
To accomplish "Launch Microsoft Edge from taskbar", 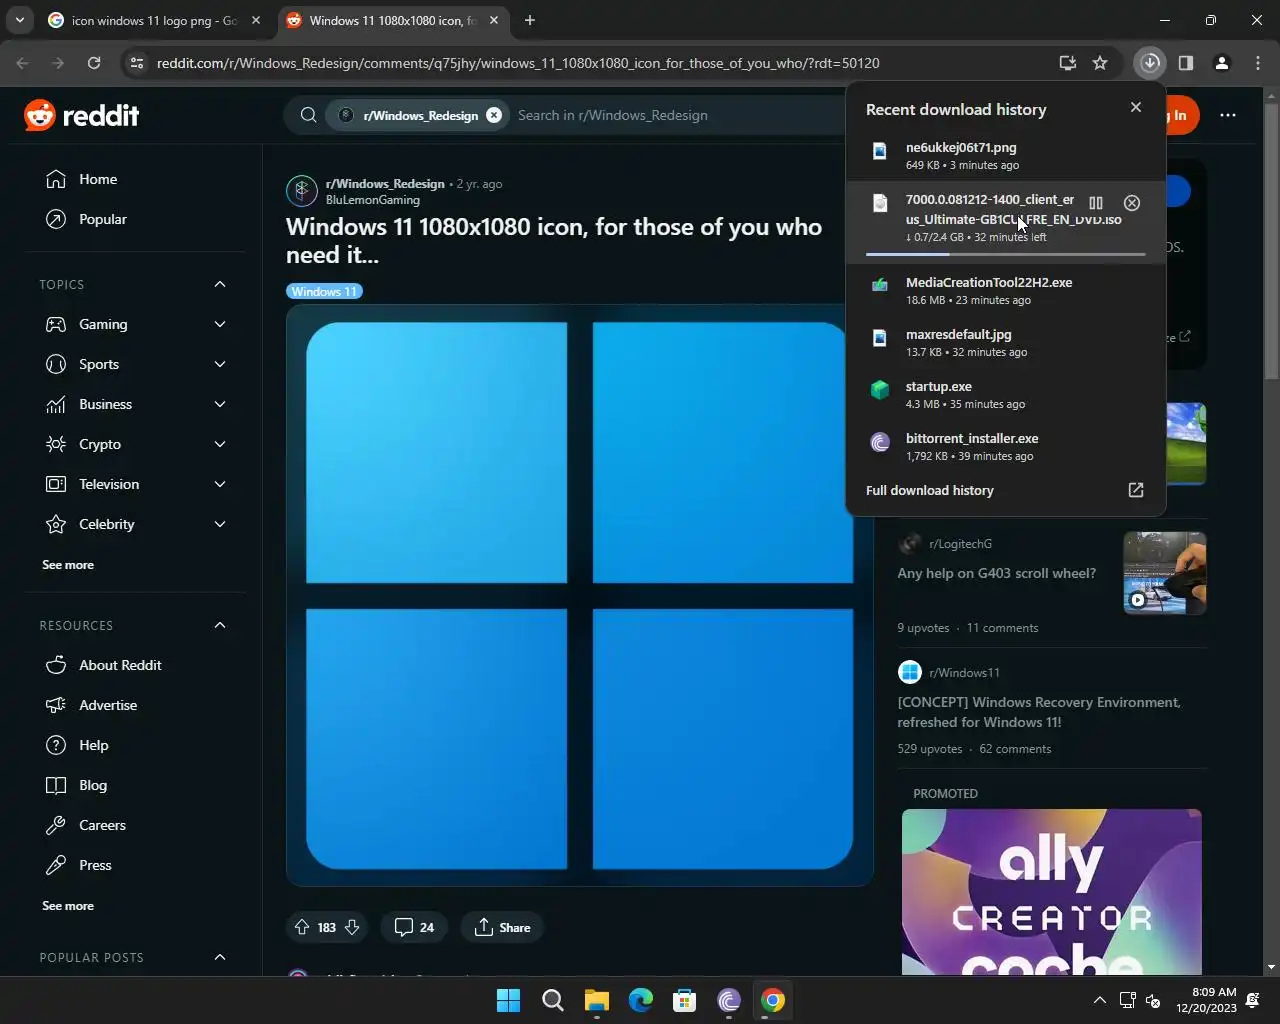I will point(641,1000).
